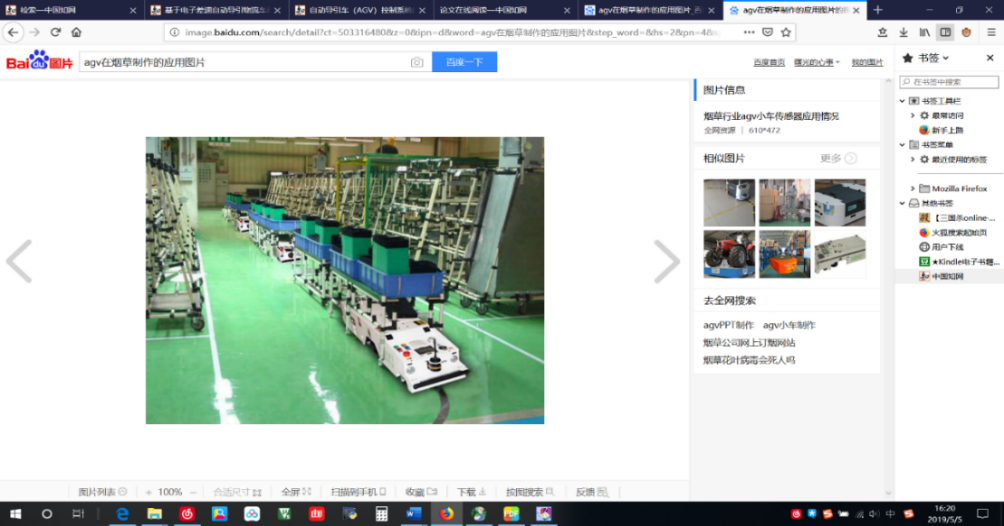
Task: Click the bookmarks search field
Action: (949, 81)
